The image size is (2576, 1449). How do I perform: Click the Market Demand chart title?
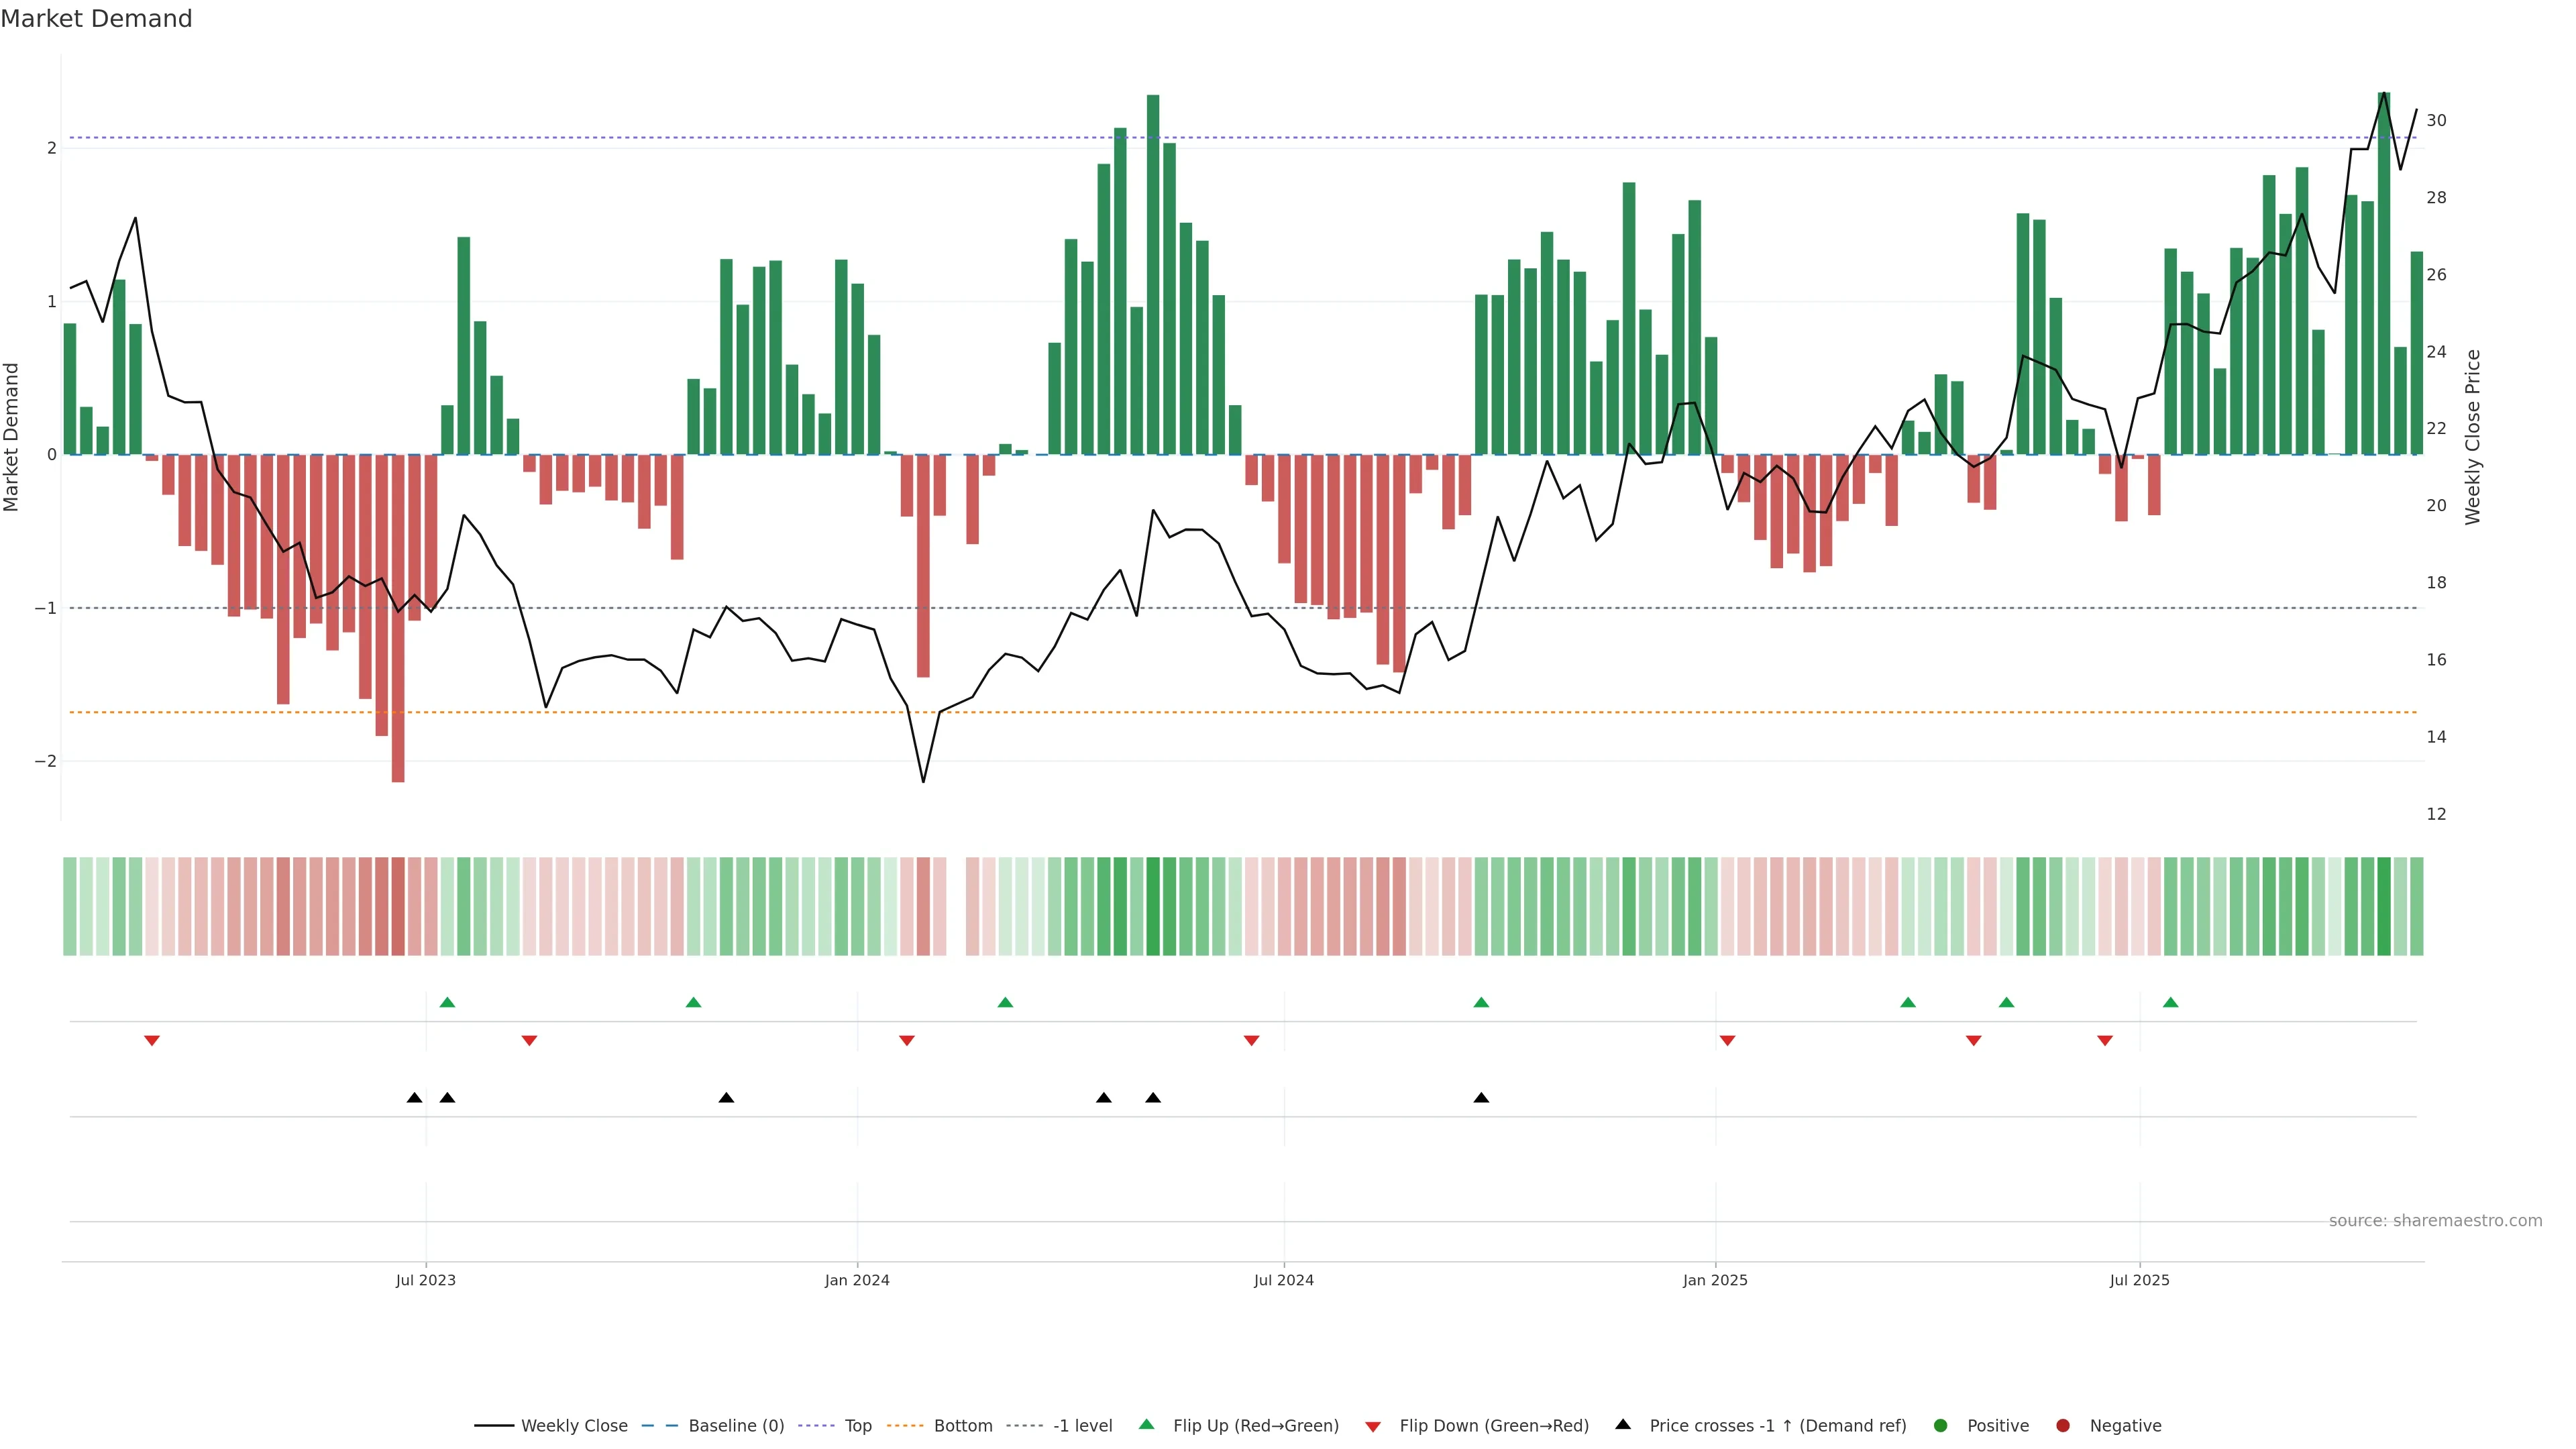click(96, 19)
